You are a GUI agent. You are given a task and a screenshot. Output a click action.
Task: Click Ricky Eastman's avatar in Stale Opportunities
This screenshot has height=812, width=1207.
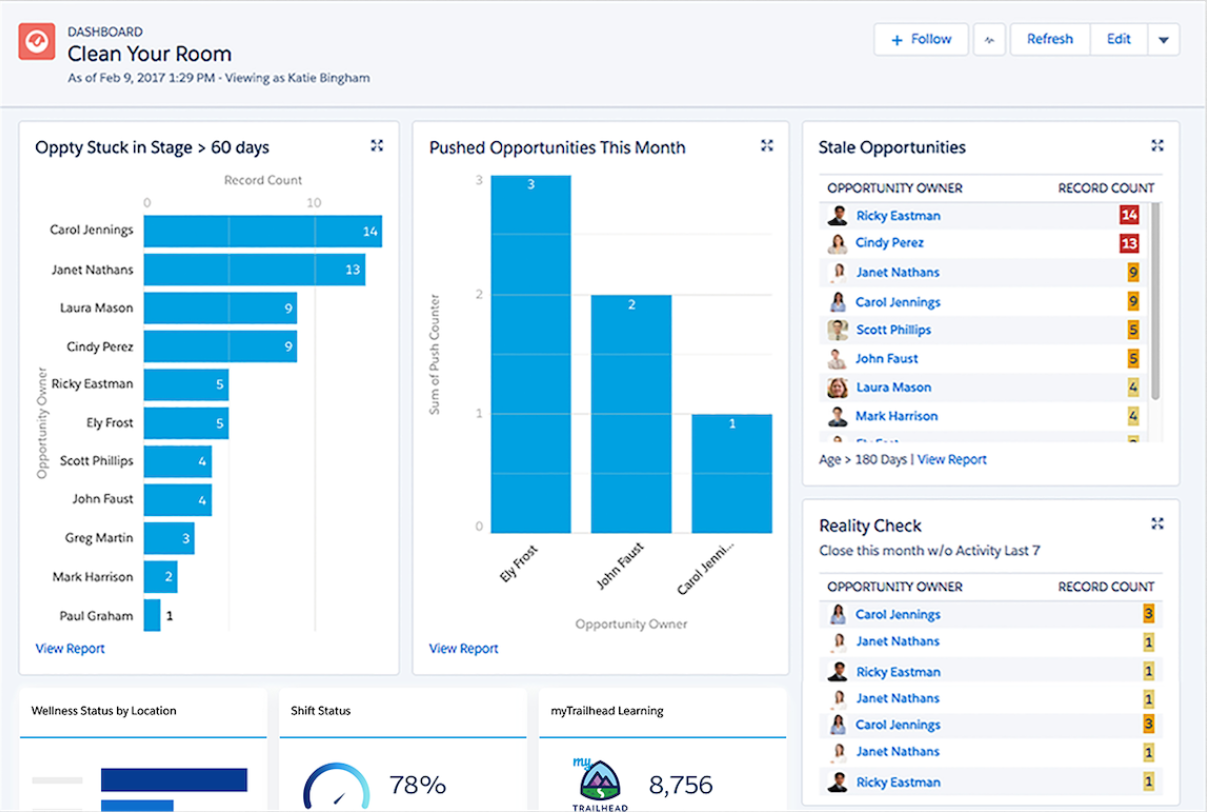pos(837,216)
